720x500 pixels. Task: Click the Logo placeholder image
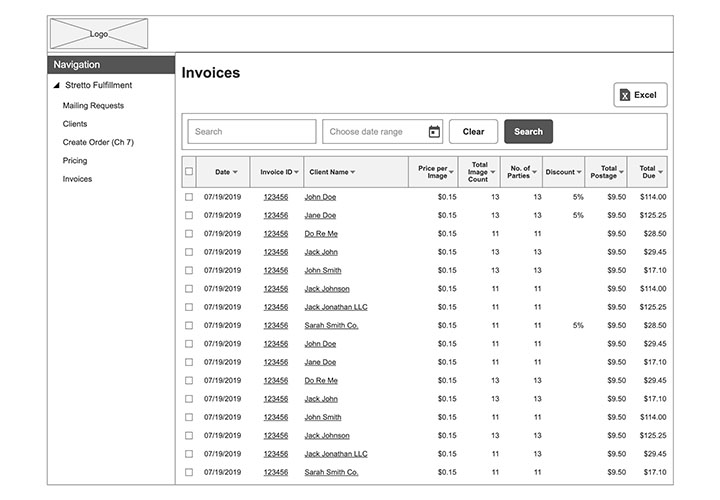click(99, 34)
